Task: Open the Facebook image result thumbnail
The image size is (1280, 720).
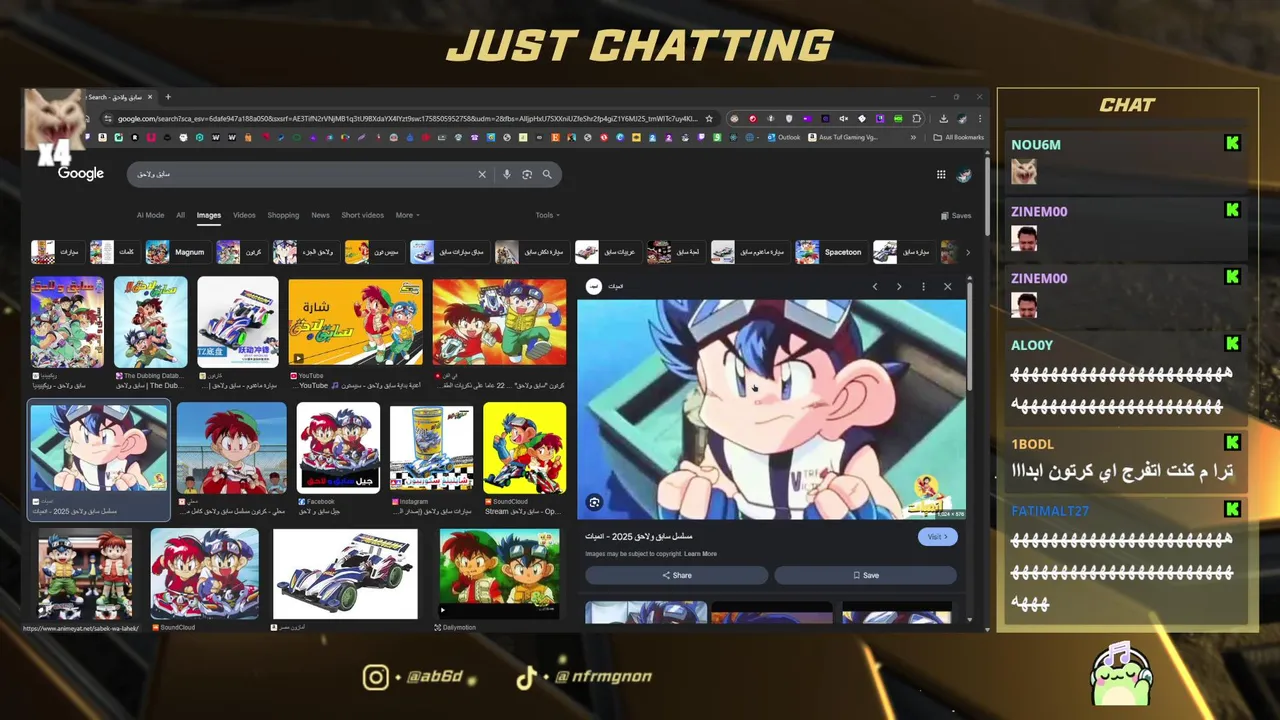Action: (338, 448)
